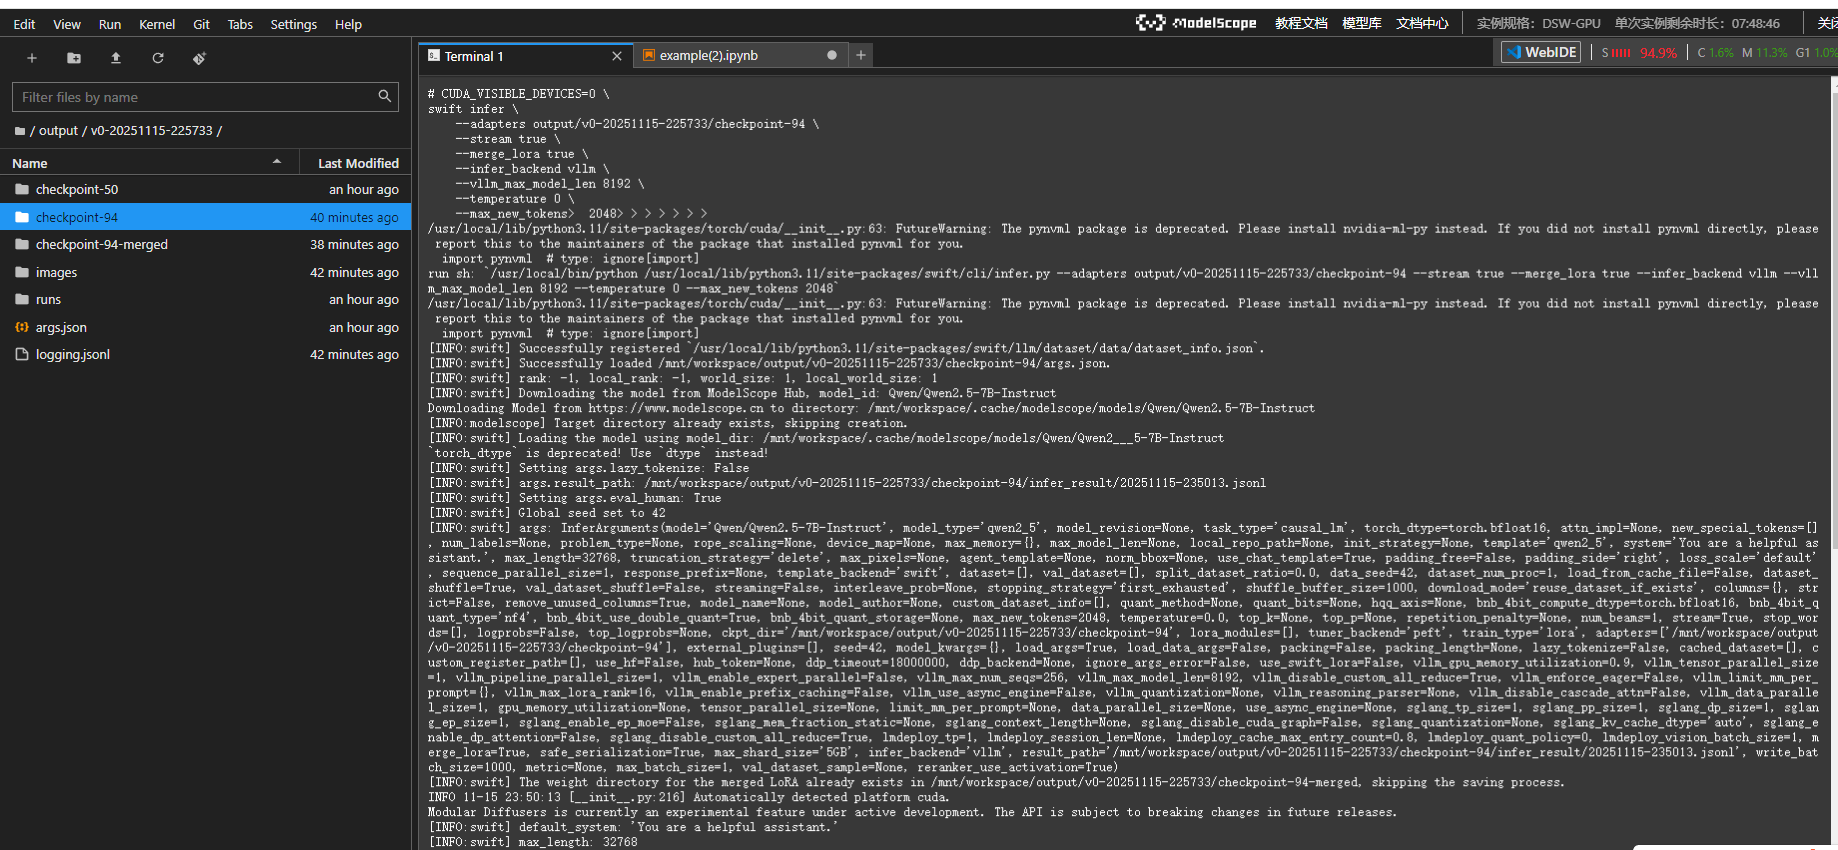Image resolution: width=1838 pixels, height=850 pixels.
Task: Click the unsaved dot on example(2).ipynb tab
Action: click(x=832, y=56)
